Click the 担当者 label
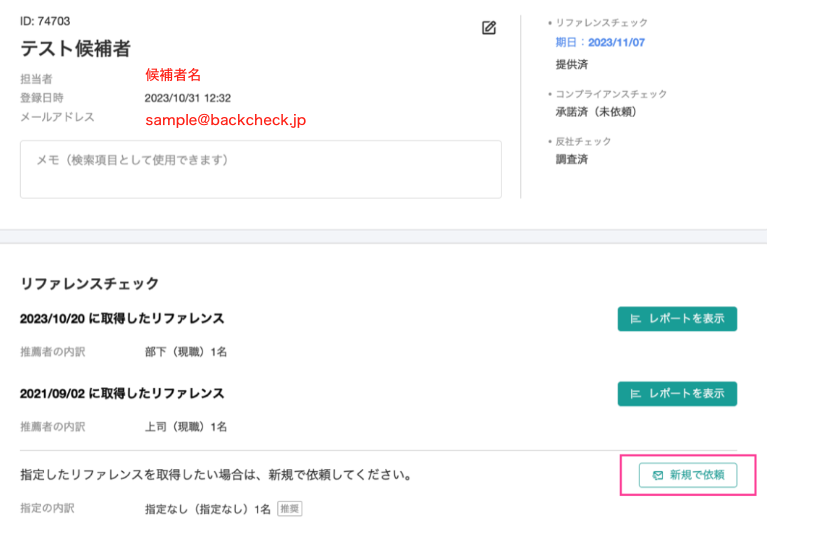 (x=36, y=79)
